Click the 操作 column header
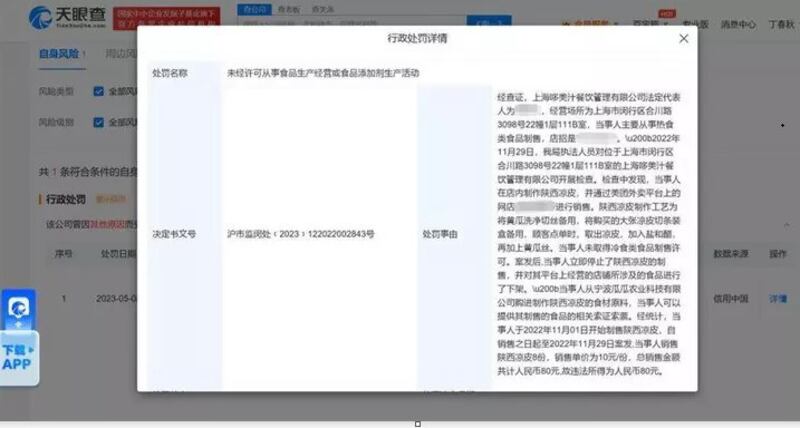The height and width of the screenshot is (428, 800). coord(778,254)
